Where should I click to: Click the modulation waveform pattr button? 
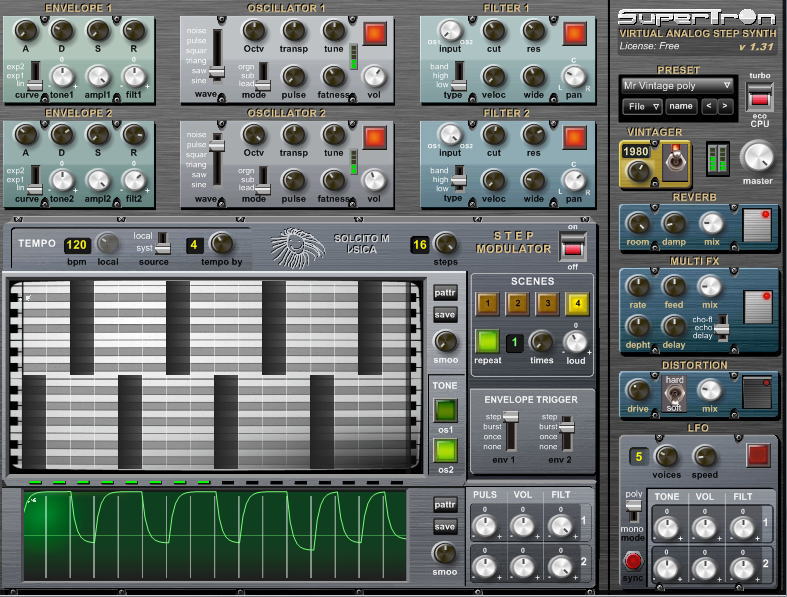pyautogui.click(x=445, y=505)
